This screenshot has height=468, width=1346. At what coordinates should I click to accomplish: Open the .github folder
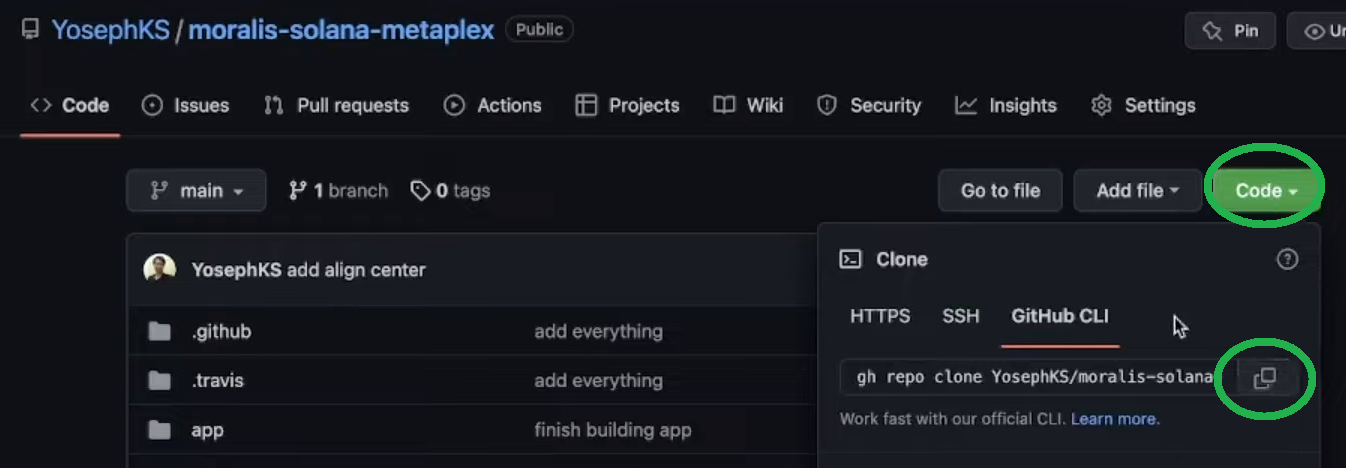221,331
